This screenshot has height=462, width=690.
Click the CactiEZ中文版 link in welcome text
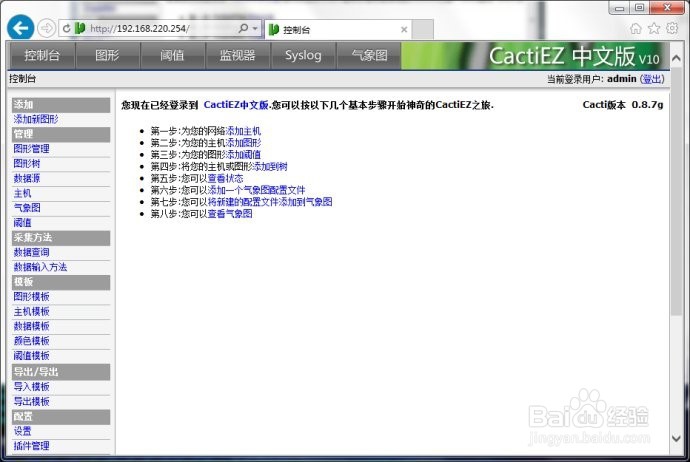236,105
